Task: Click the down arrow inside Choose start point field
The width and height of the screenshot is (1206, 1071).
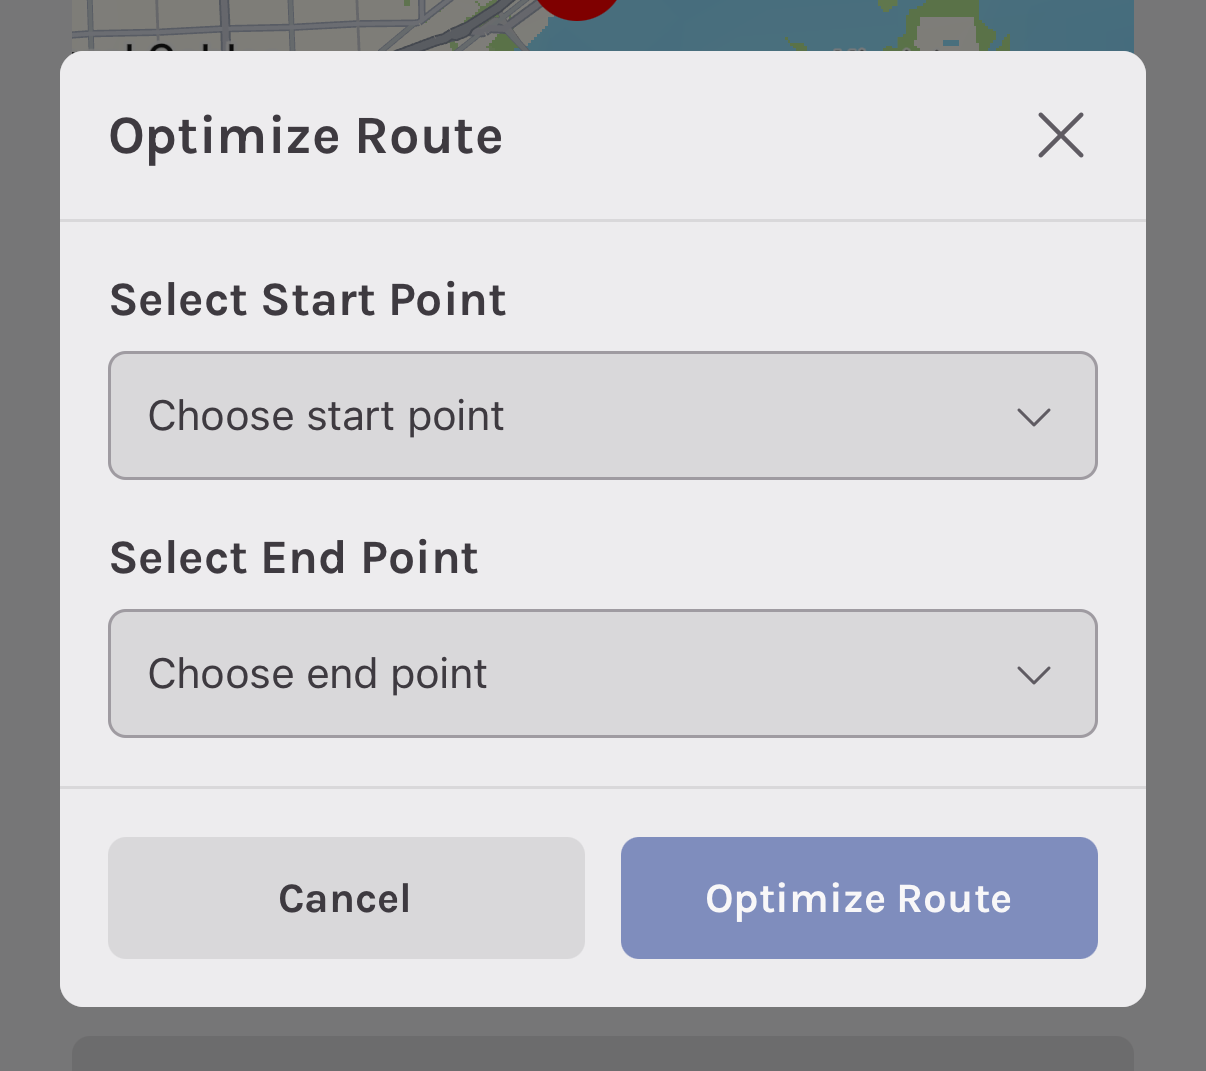Action: [x=1034, y=416]
